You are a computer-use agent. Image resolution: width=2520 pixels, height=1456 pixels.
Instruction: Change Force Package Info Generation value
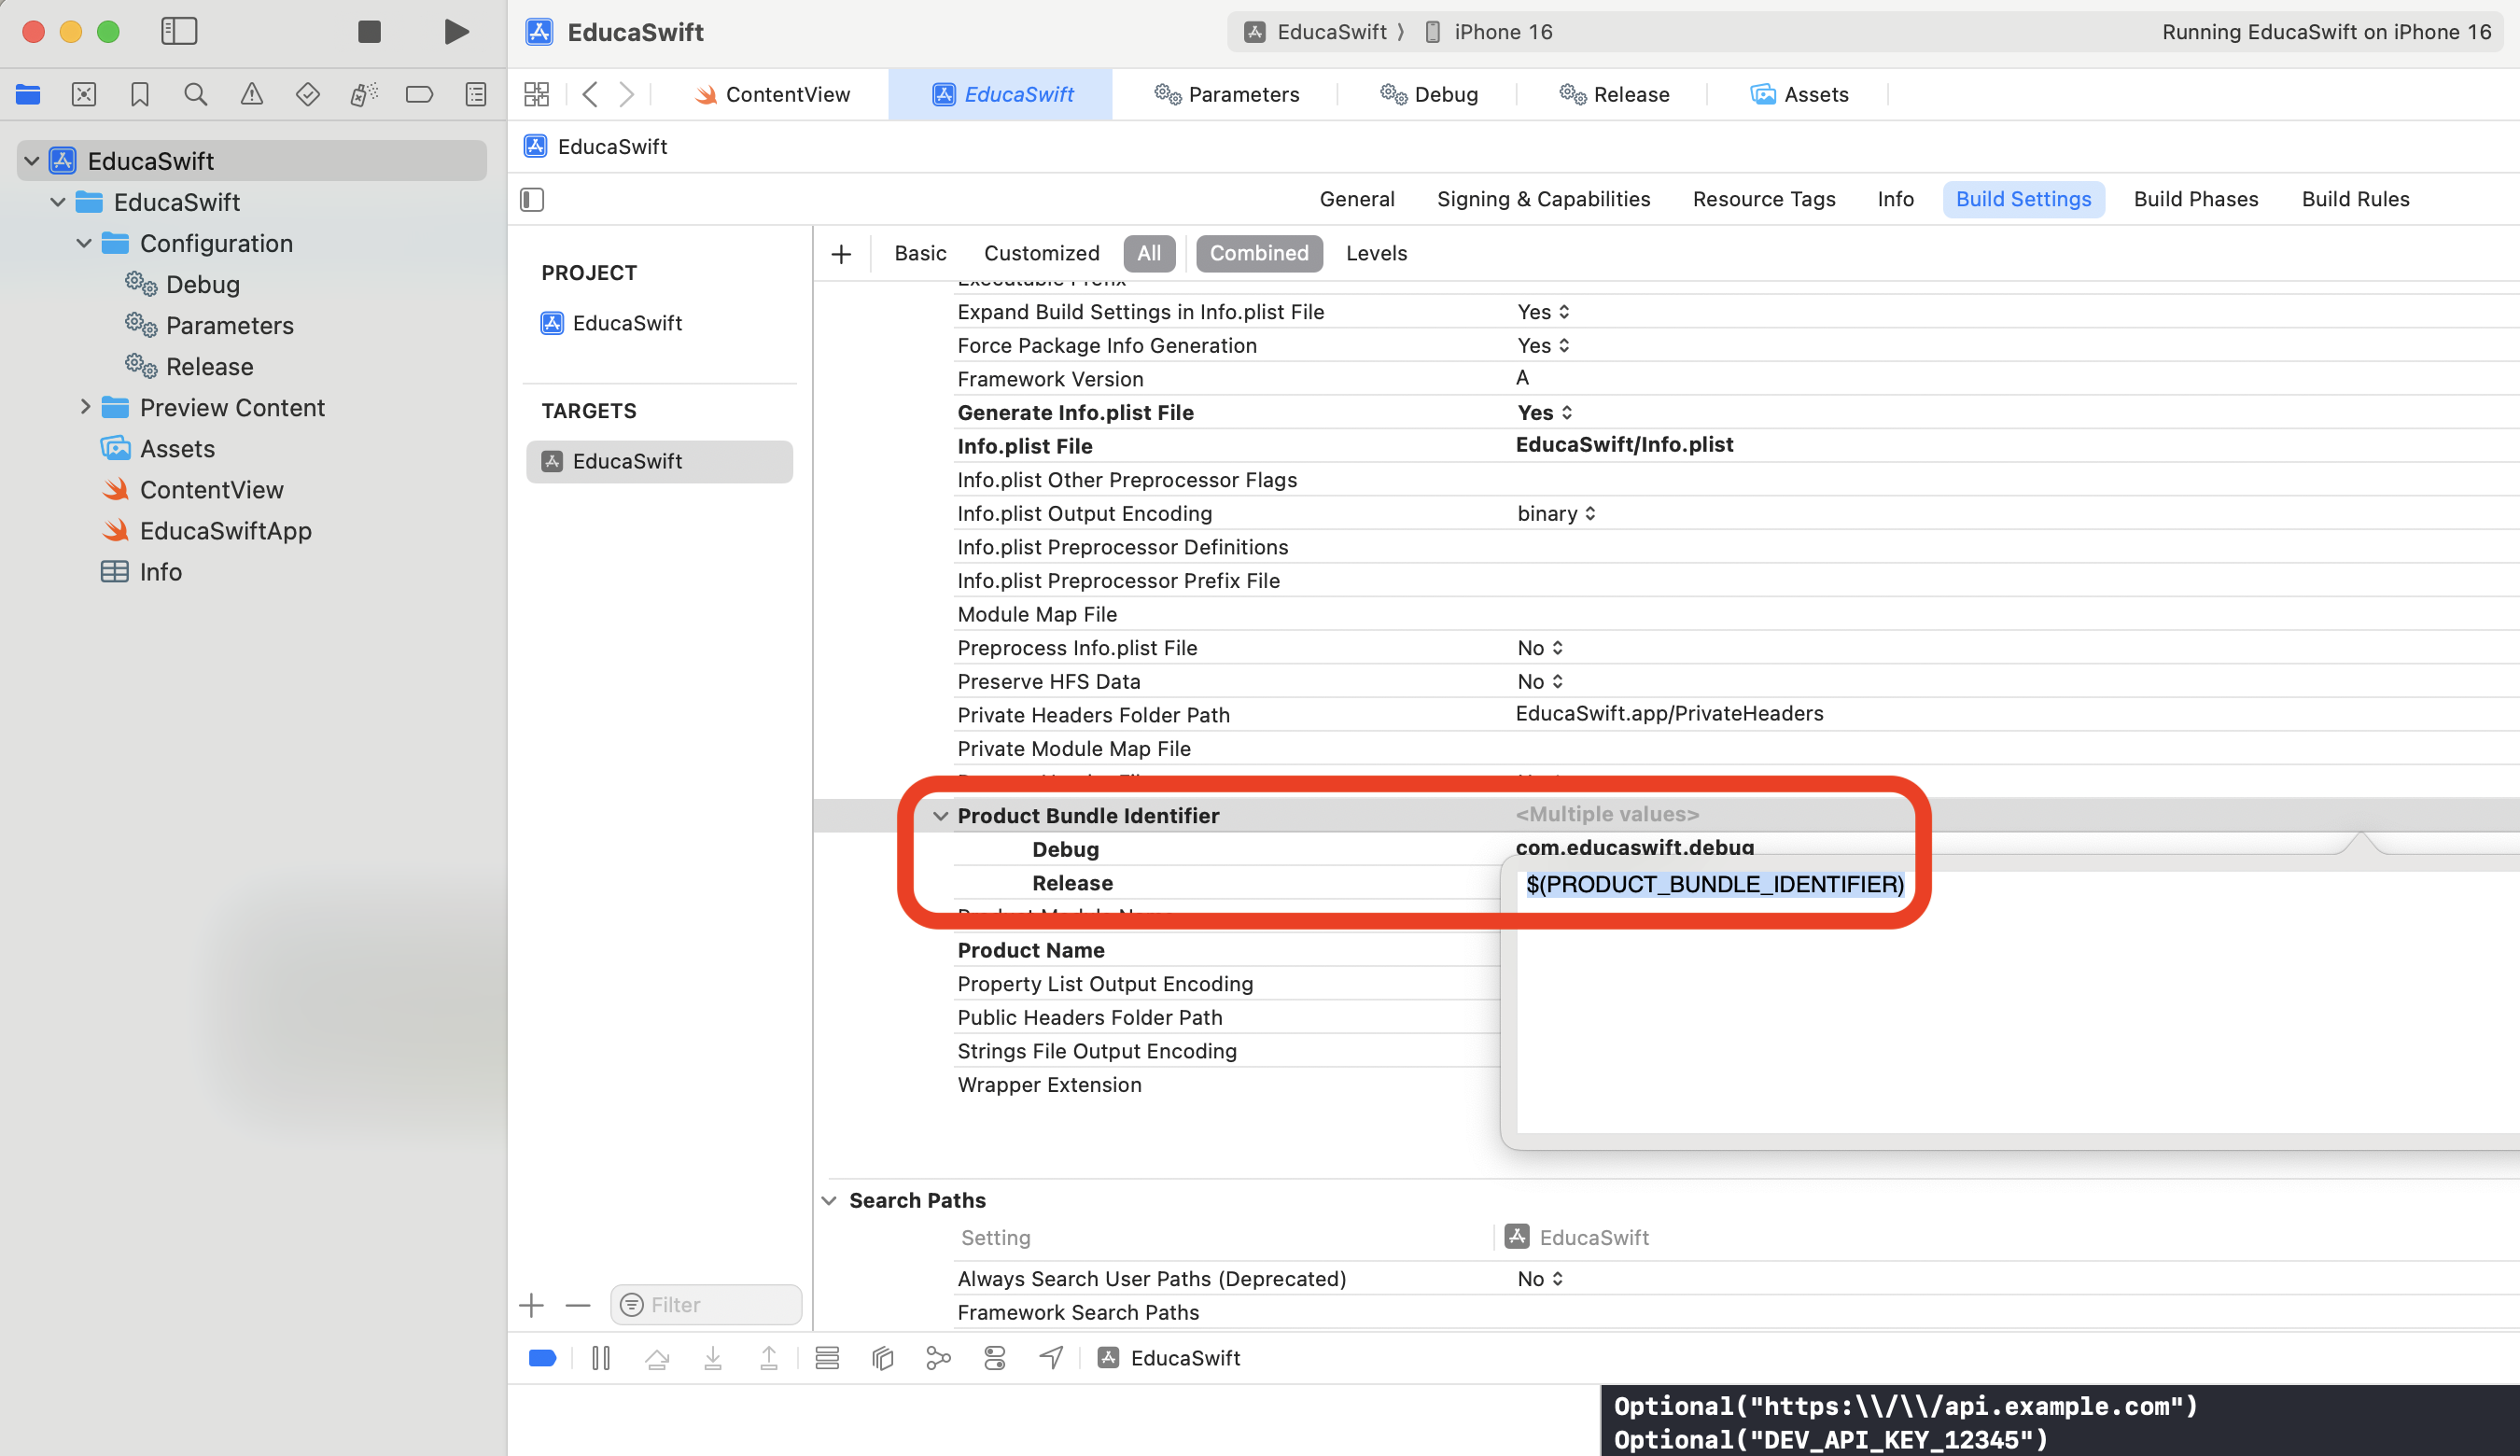coord(1543,346)
